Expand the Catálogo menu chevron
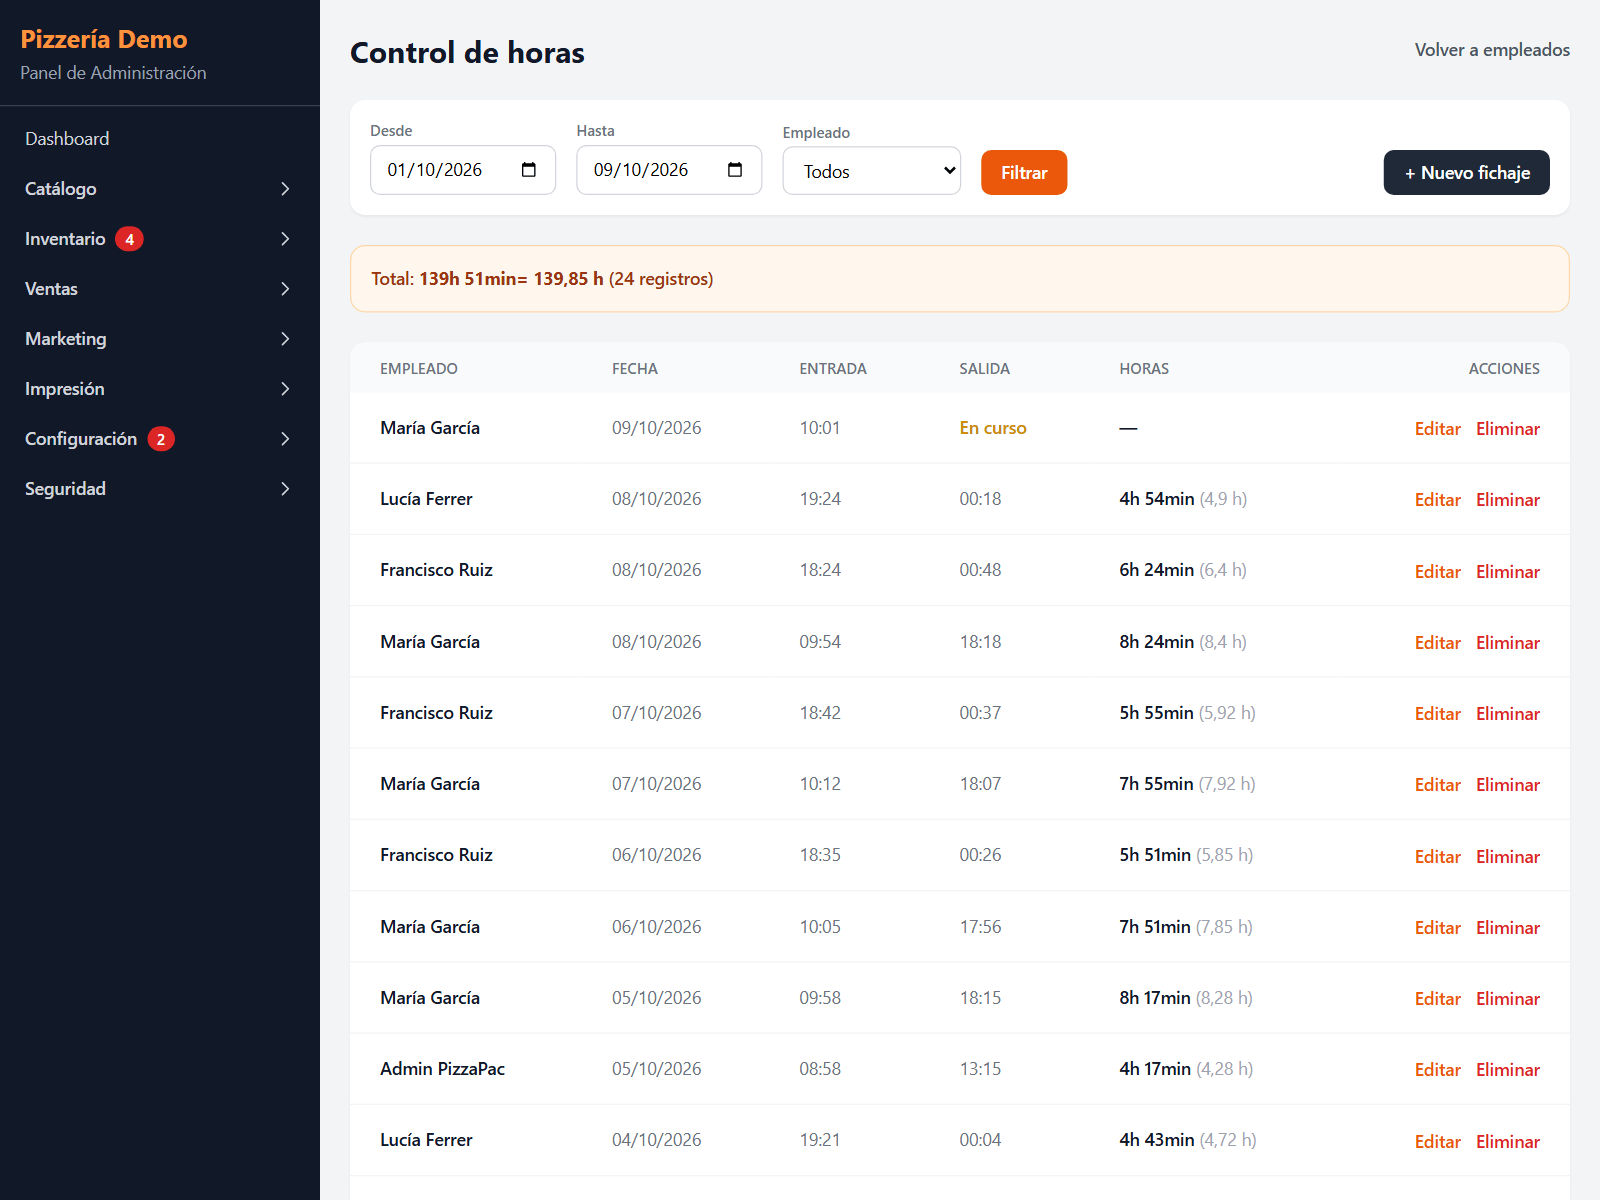 tap(285, 189)
